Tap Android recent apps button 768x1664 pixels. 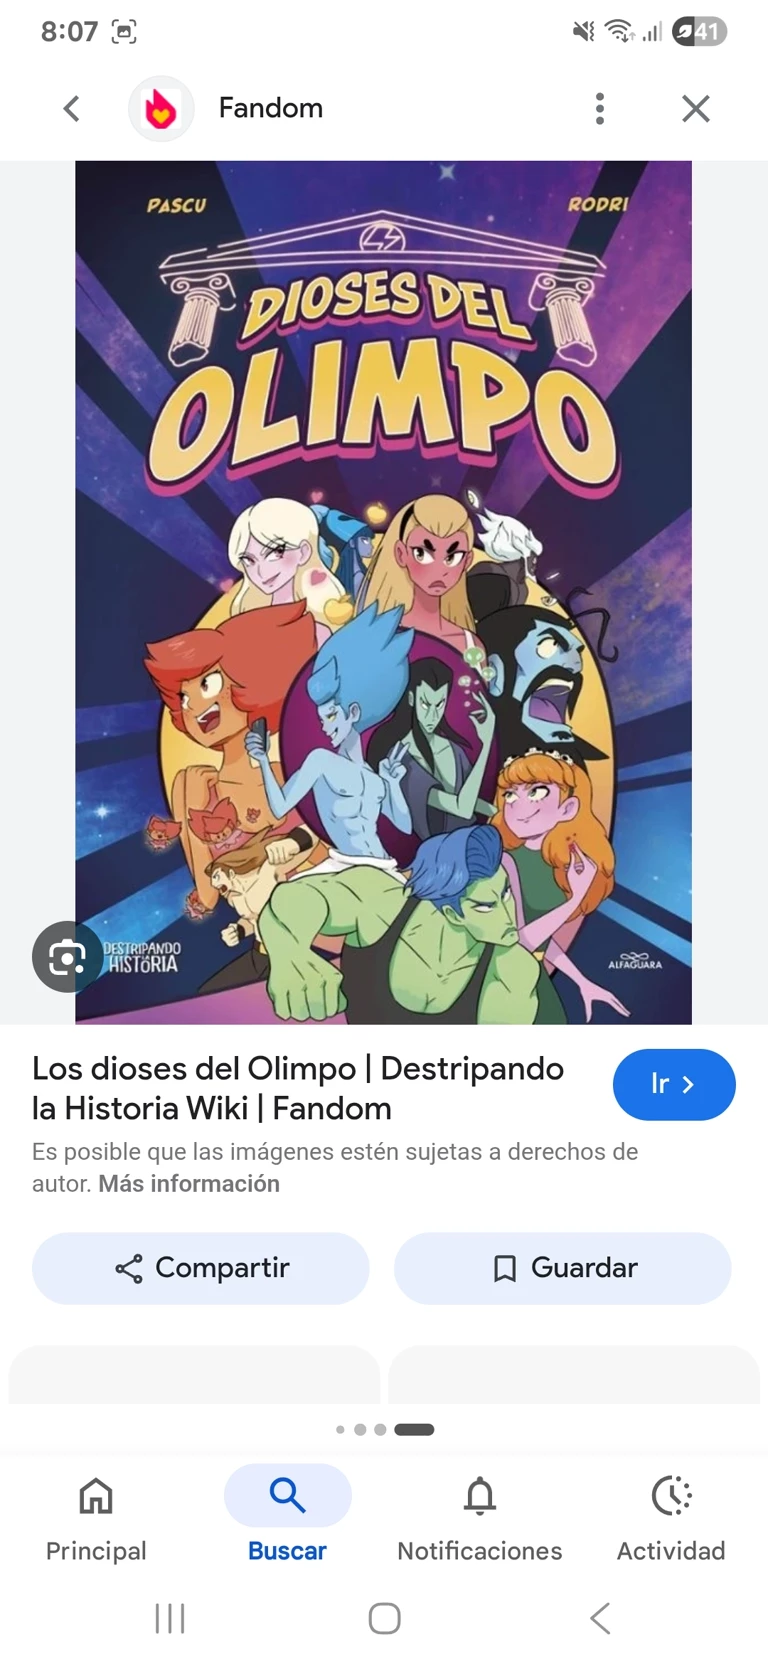(x=170, y=1618)
